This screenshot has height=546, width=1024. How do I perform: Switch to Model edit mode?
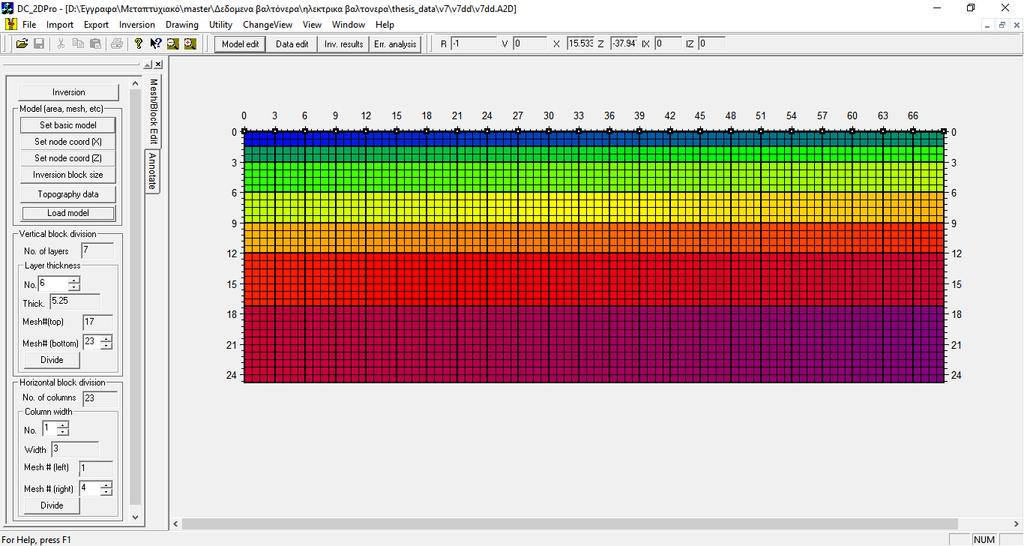click(x=240, y=44)
